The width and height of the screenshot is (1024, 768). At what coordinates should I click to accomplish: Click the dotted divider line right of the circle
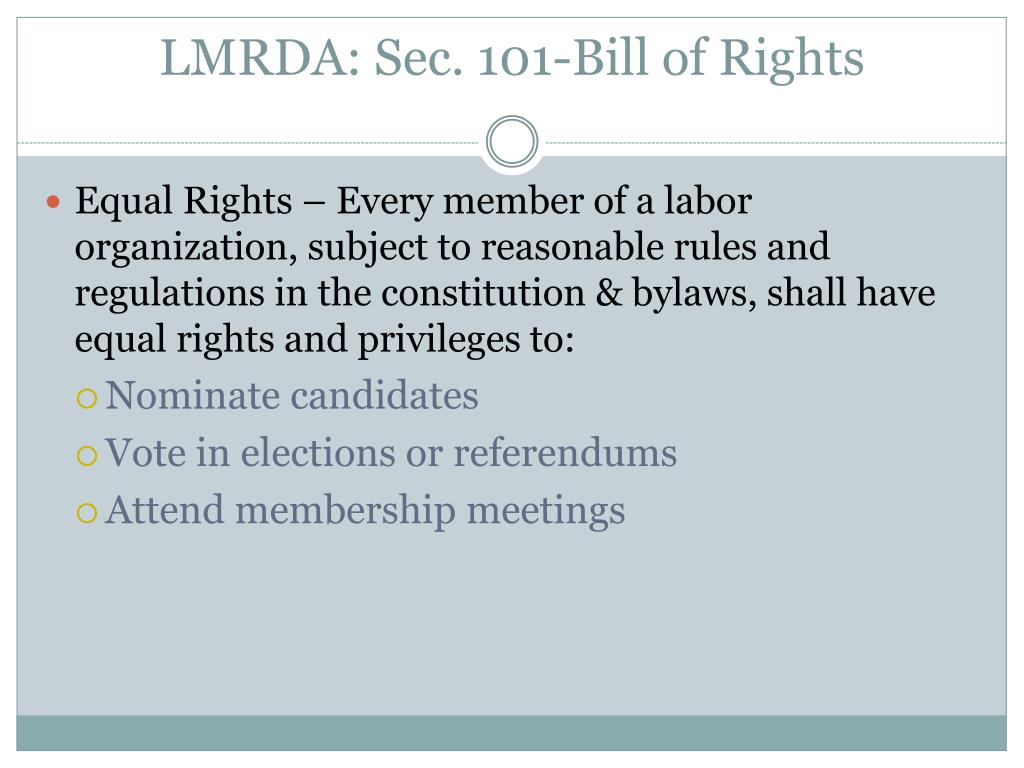775,142
